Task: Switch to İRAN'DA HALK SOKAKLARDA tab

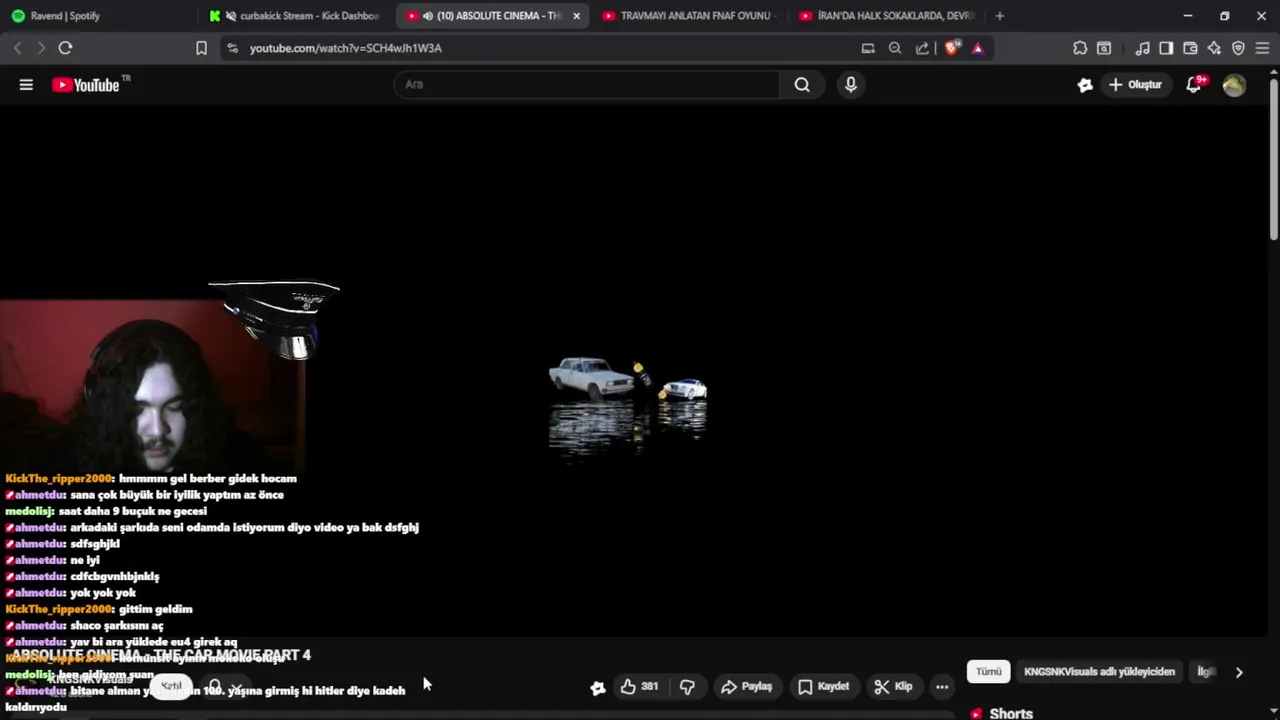Action: click(885, 16)
